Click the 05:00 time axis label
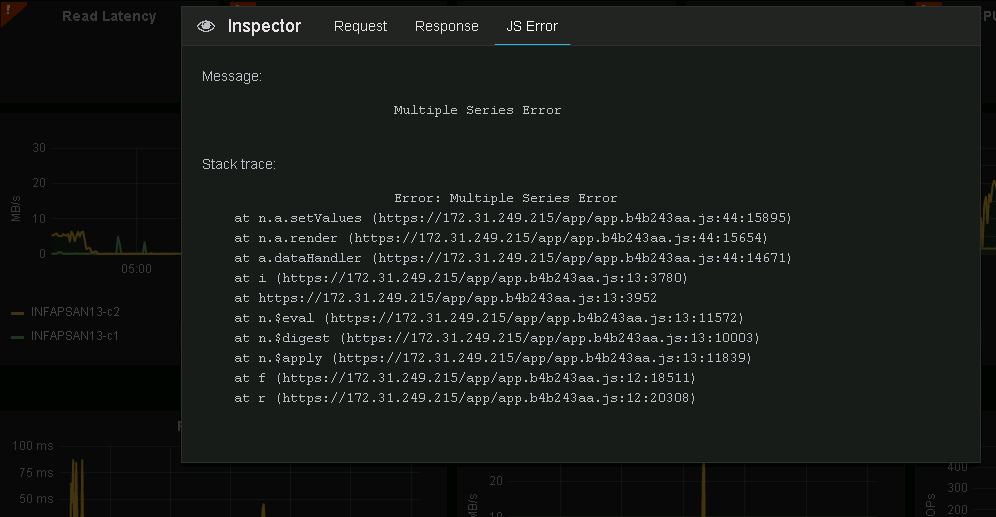Screen dimensions: 996x517 pyautogui.click(x=136, y=269)
